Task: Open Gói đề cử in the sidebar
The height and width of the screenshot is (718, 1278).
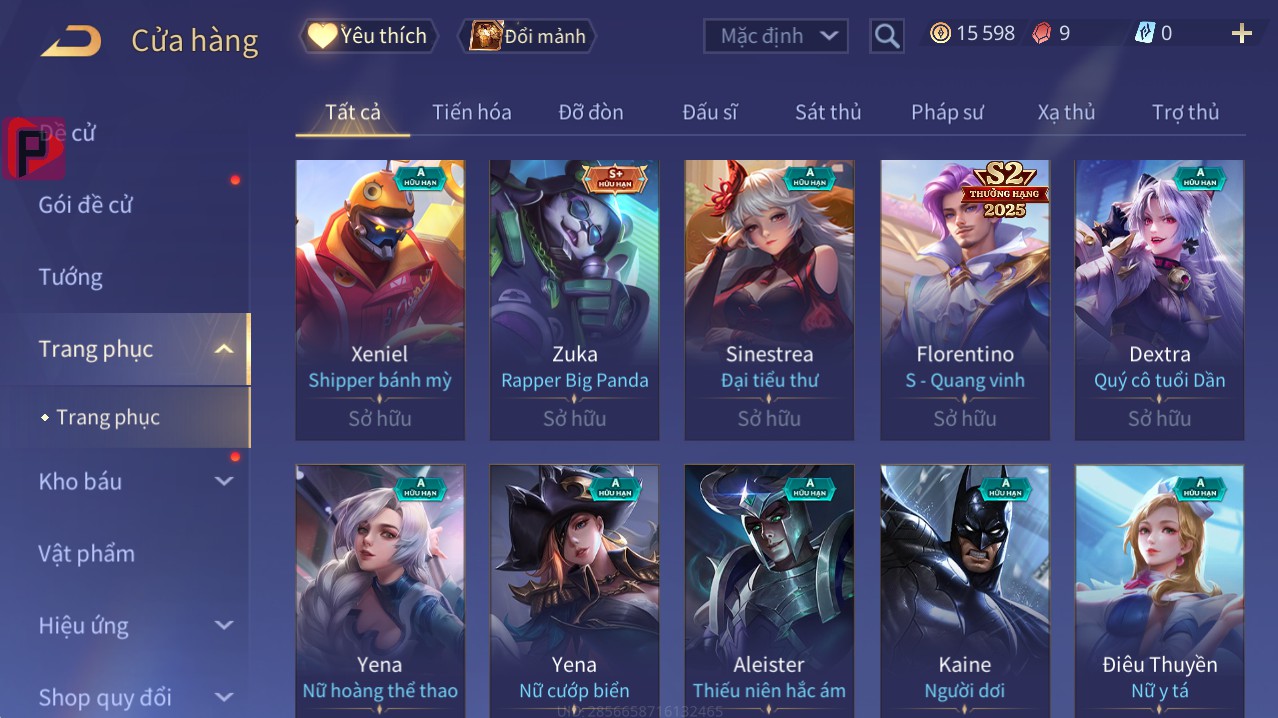Action: [85, 205]
